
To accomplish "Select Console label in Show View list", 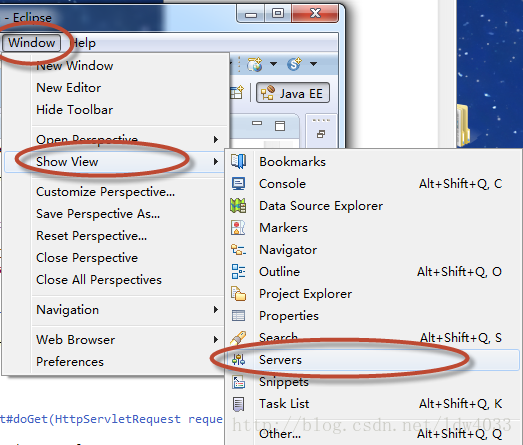I will 283,184.
